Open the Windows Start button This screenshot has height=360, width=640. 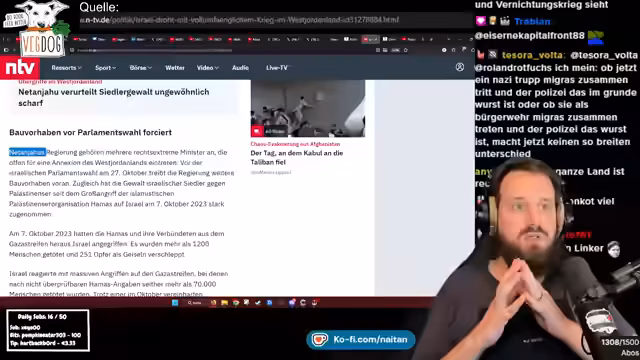click(x=175, y=303)
